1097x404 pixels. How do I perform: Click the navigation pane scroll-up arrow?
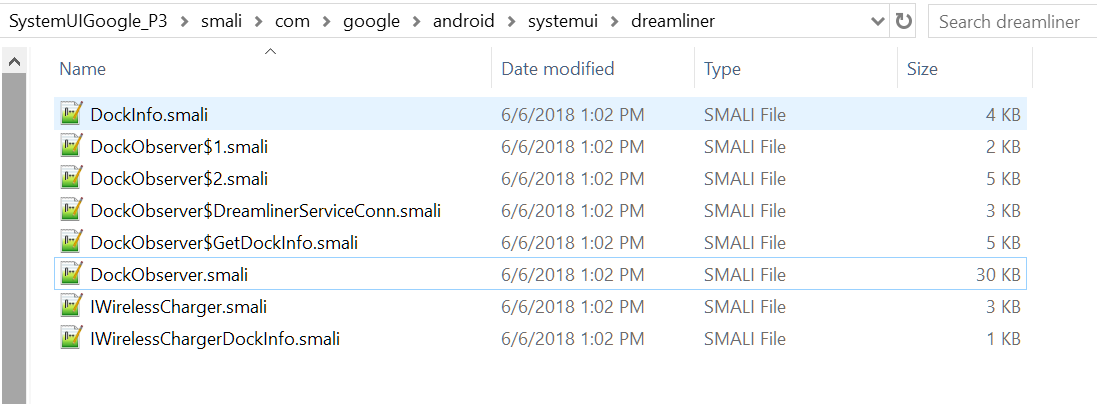coord(14,62)
